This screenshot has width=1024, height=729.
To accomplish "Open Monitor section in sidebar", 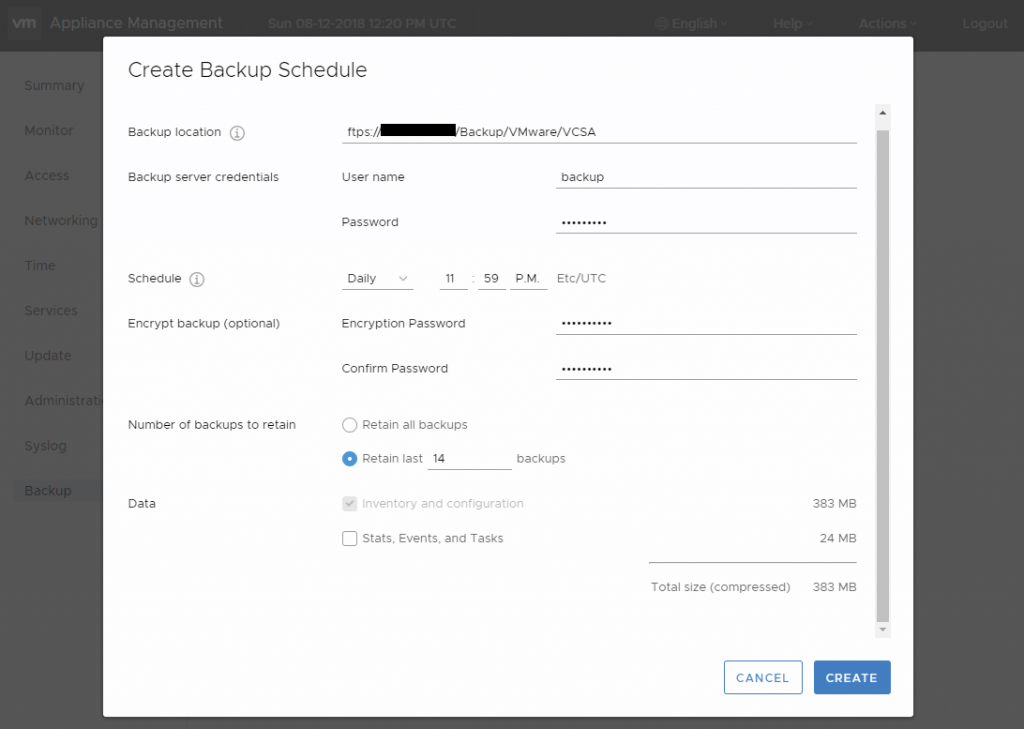I will click(49, 131).
